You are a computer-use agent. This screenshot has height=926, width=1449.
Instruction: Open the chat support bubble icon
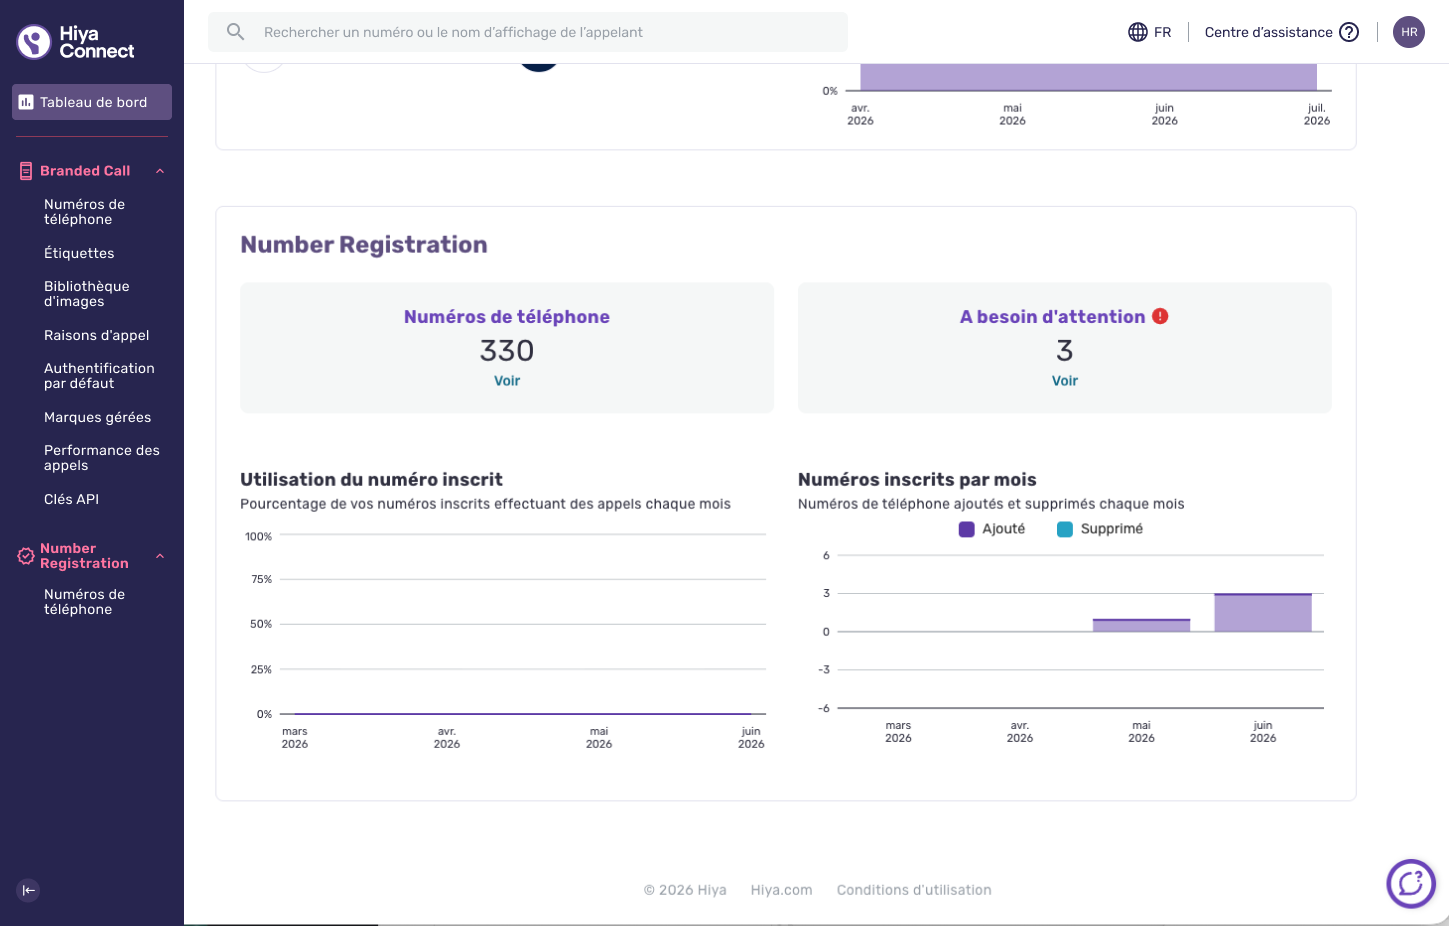[x=1411, y=884]
